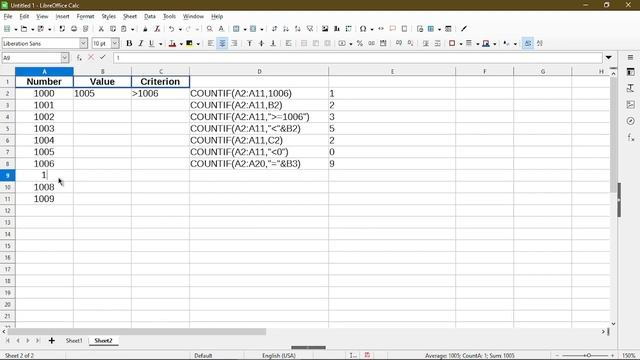Screen dimensions: 640x360
Task: Click the background color yellow swatch
Action: point(189,43)
